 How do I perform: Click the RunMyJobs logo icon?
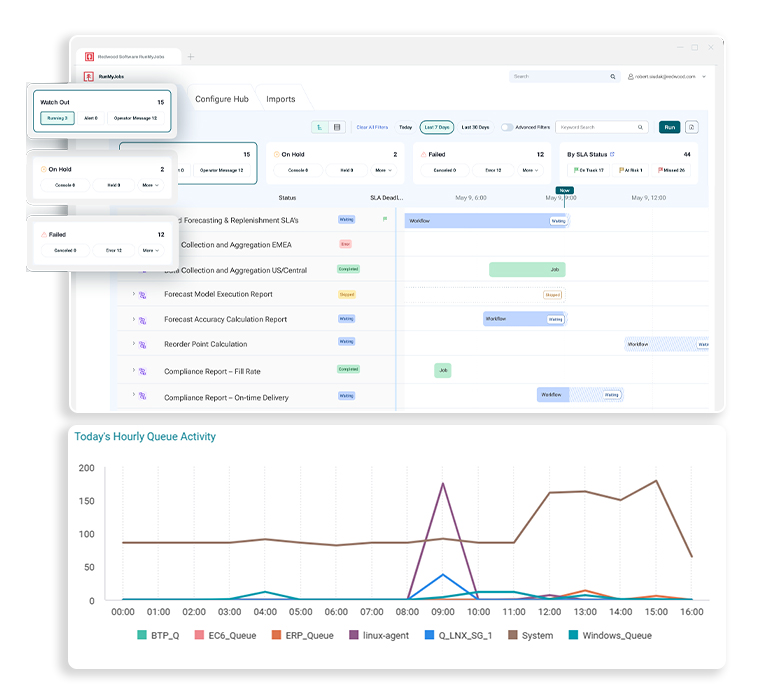tap(89, 77)
